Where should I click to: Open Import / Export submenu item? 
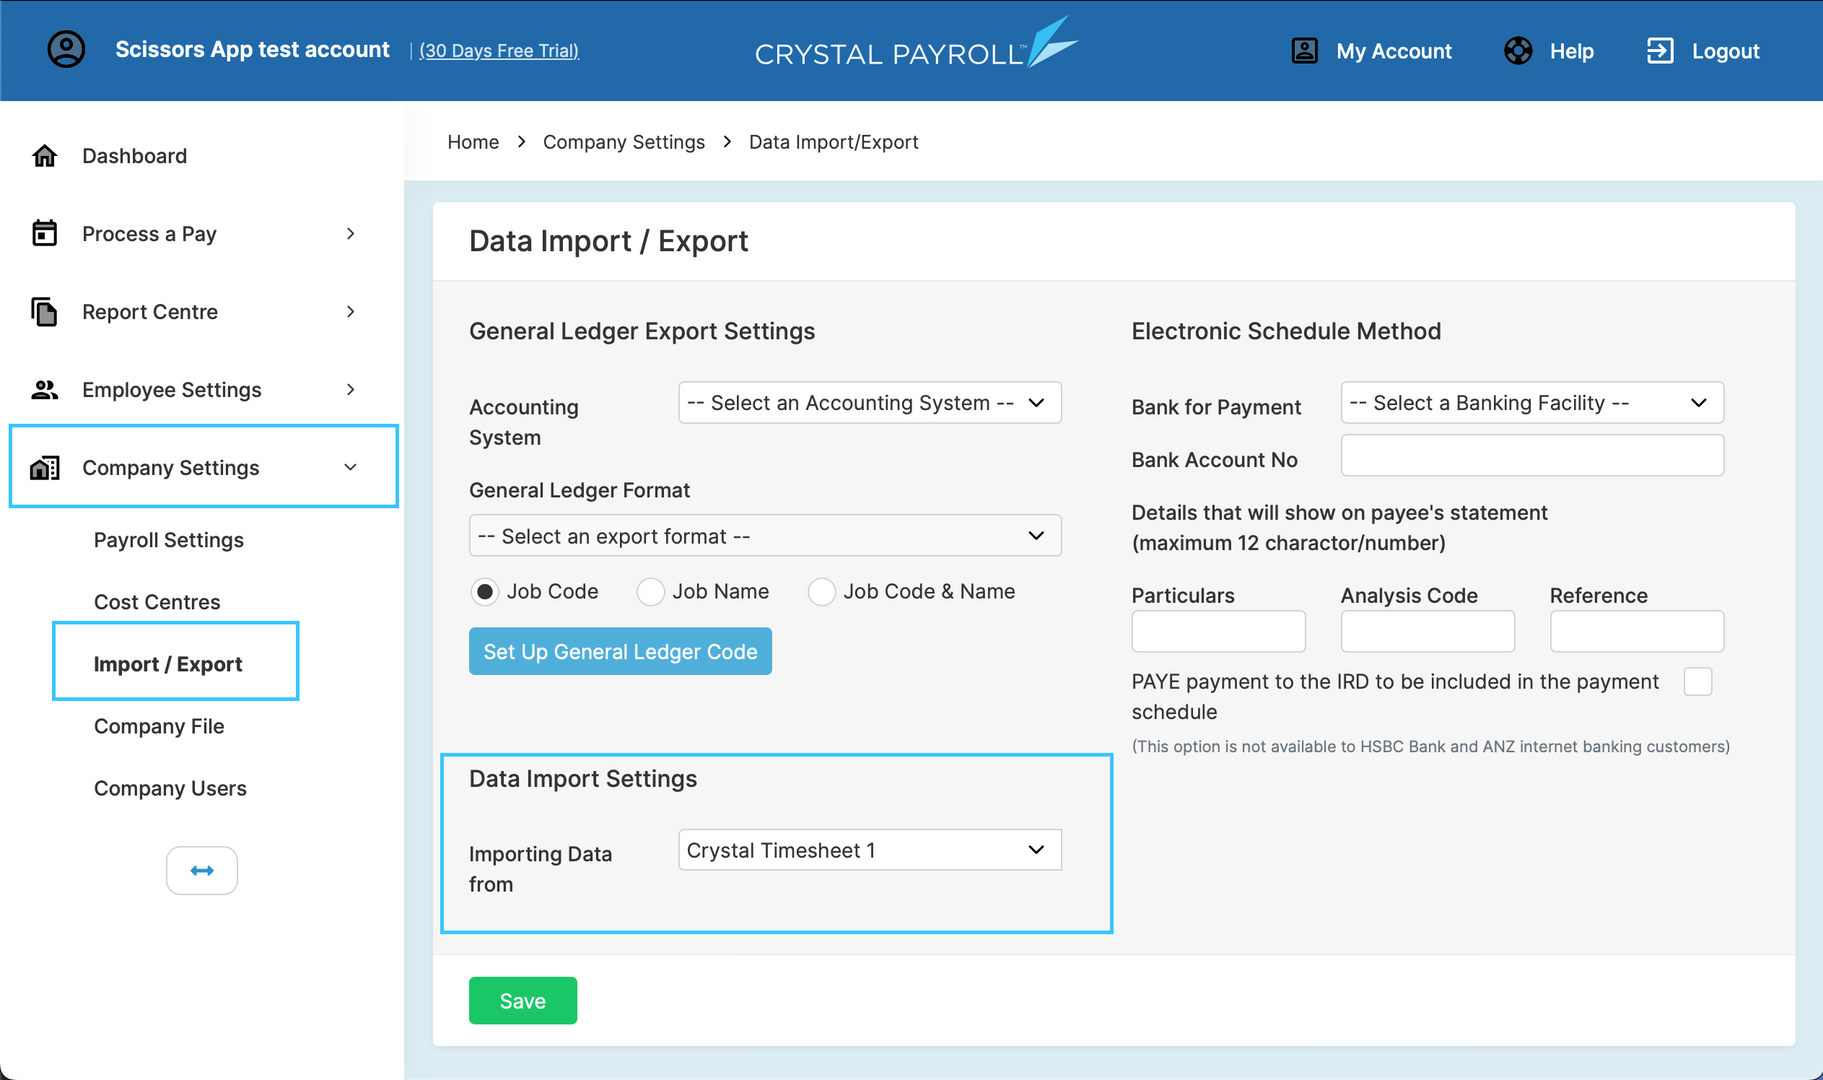(168, 664)
